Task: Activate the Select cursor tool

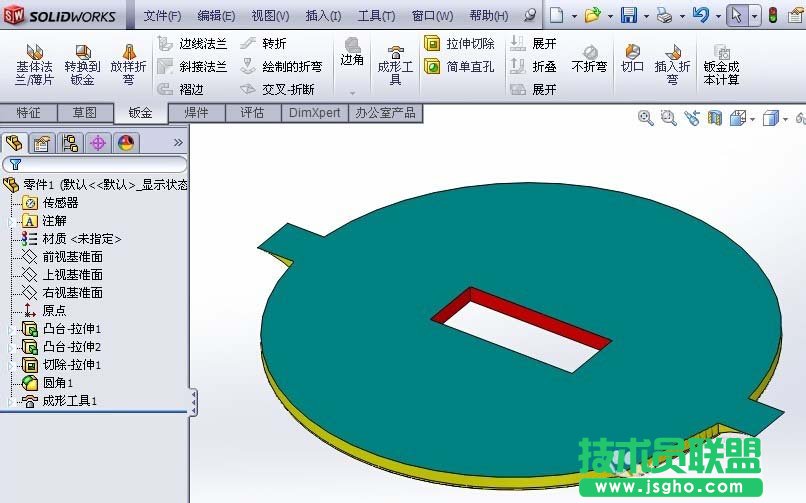Action: click(737, 16)
